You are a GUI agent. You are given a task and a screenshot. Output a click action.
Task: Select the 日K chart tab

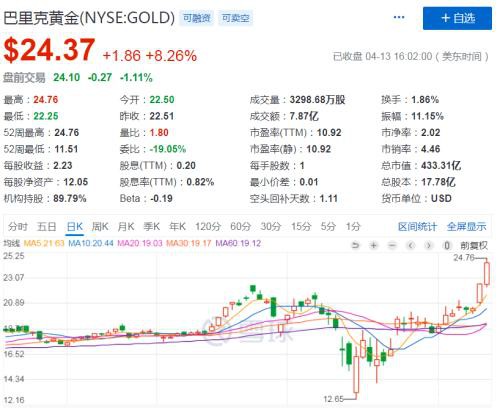click(x=75, y=227)
